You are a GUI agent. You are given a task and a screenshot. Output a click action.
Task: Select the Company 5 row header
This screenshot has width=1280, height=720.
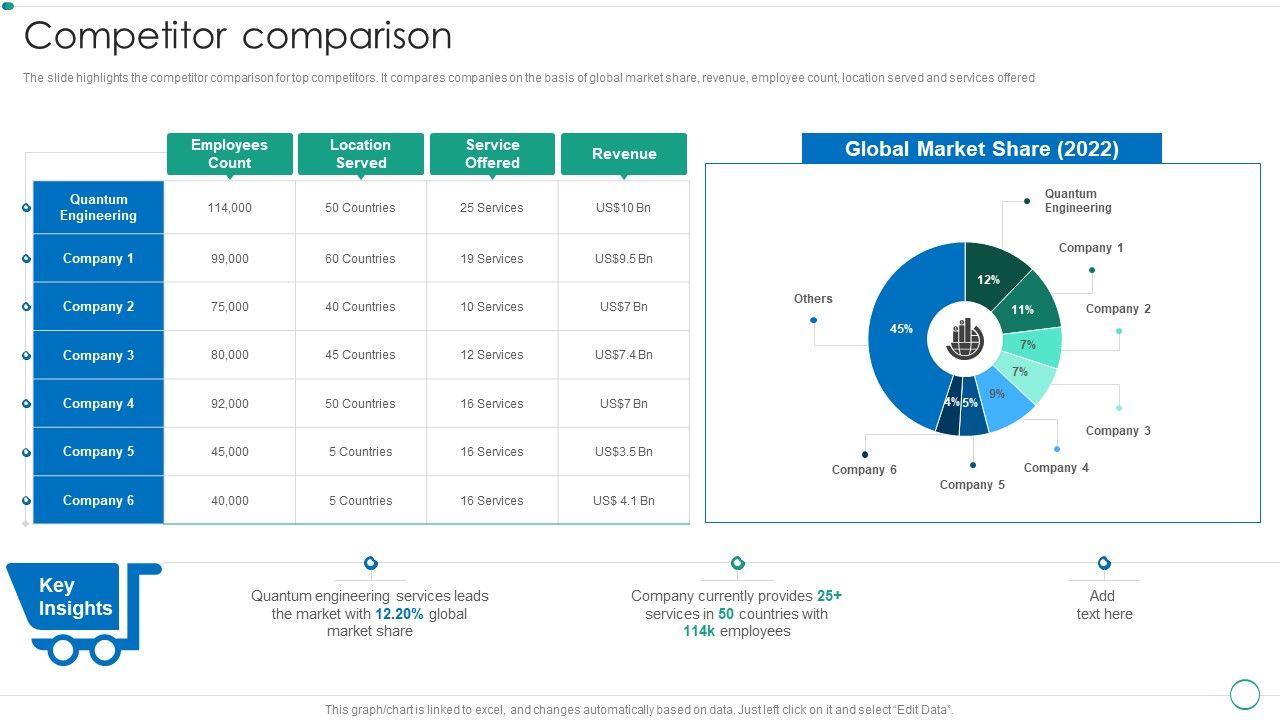coord(98,451)
